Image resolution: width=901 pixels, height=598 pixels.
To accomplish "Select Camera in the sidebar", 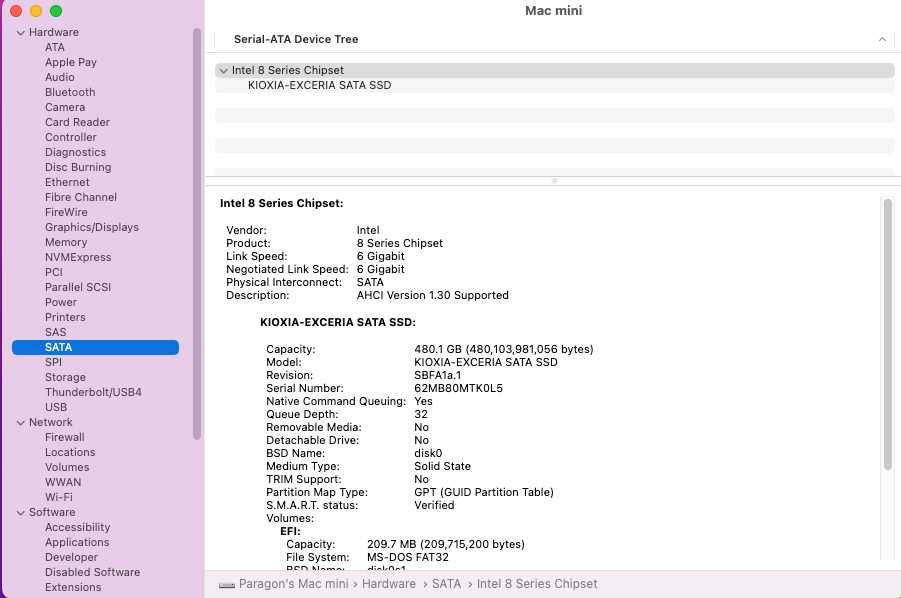I will (65, 107).
